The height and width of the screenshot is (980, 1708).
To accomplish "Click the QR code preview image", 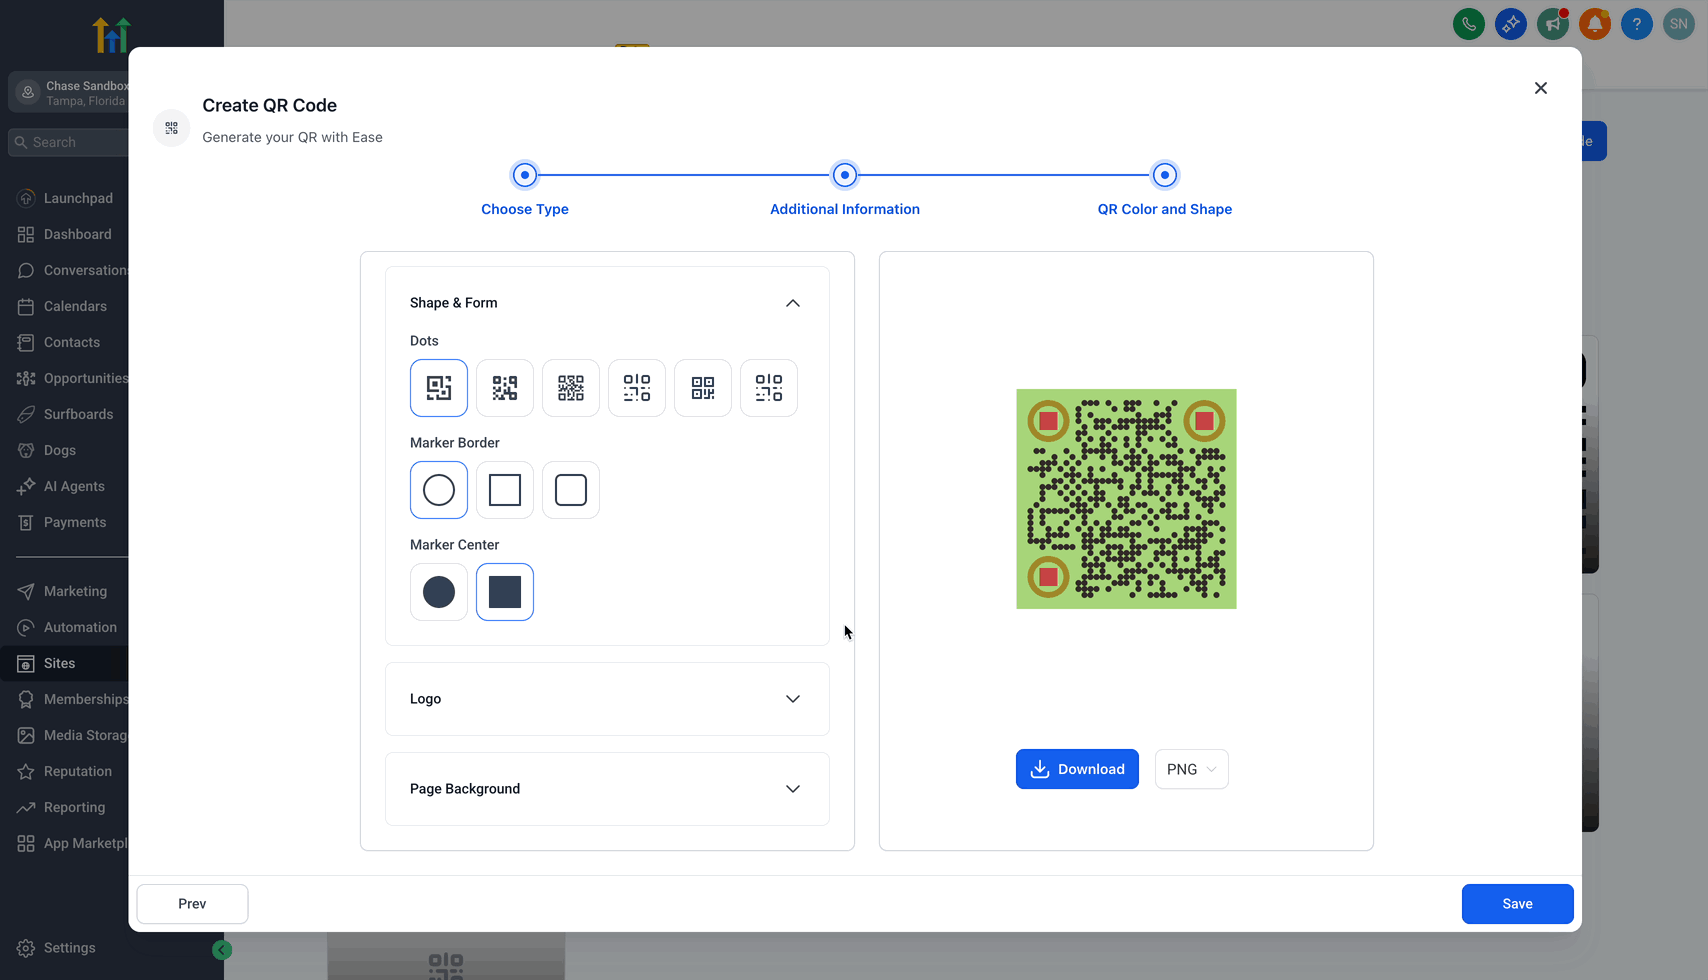I will [1126, 499].
